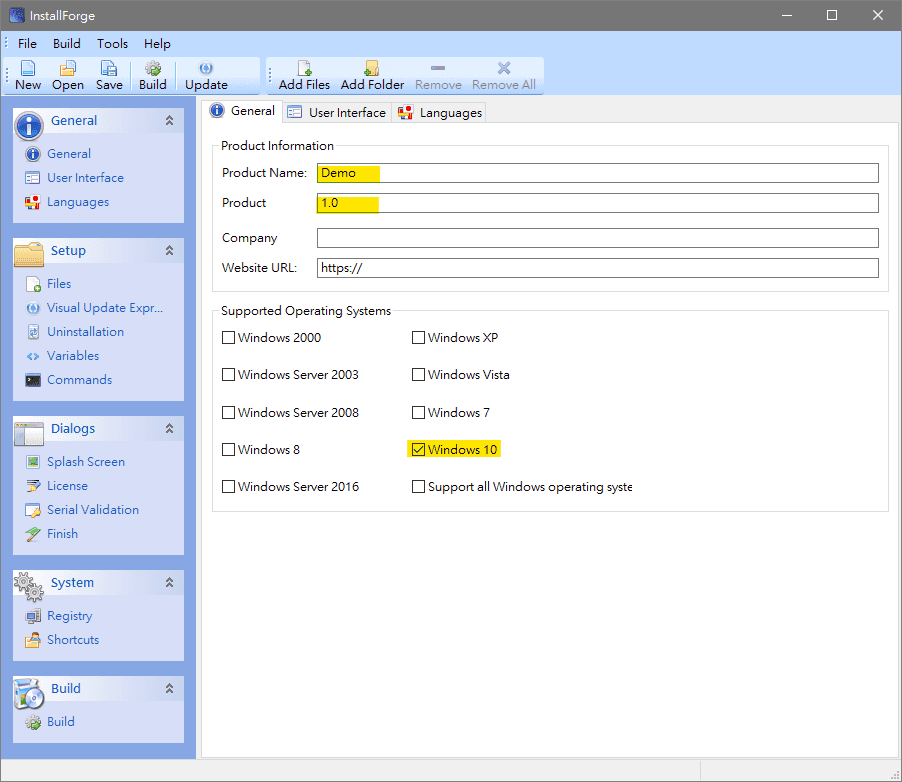Click the Add Files toolbar icon
The height and width of the screenshot is (782, 902).
(304, 68)
